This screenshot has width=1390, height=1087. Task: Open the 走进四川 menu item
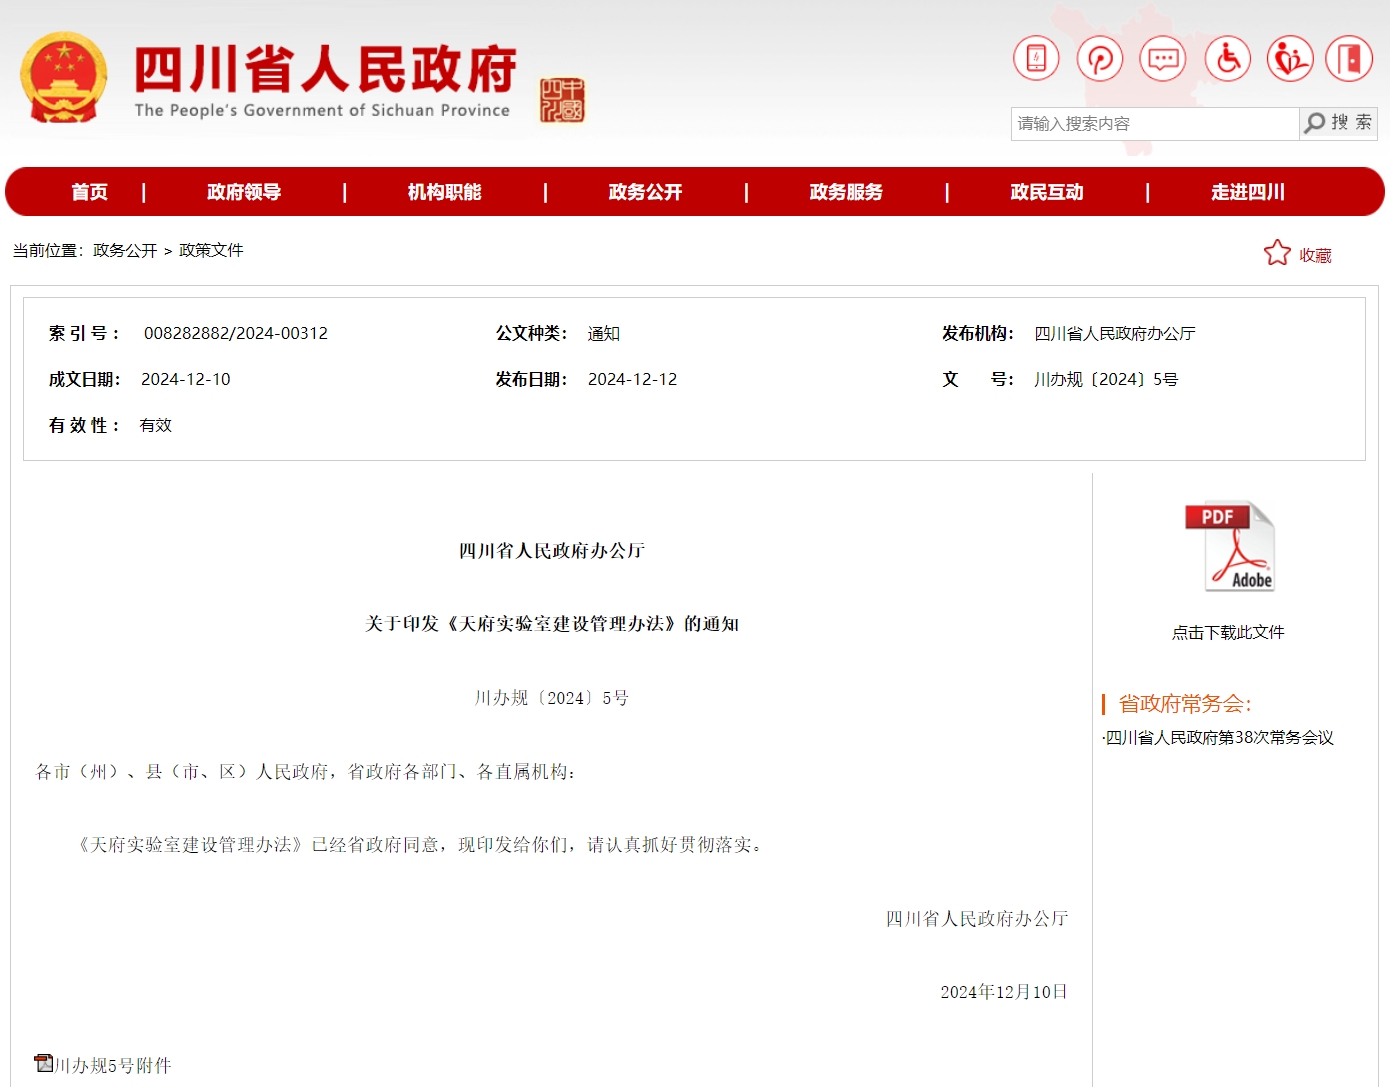point(1248,192)
